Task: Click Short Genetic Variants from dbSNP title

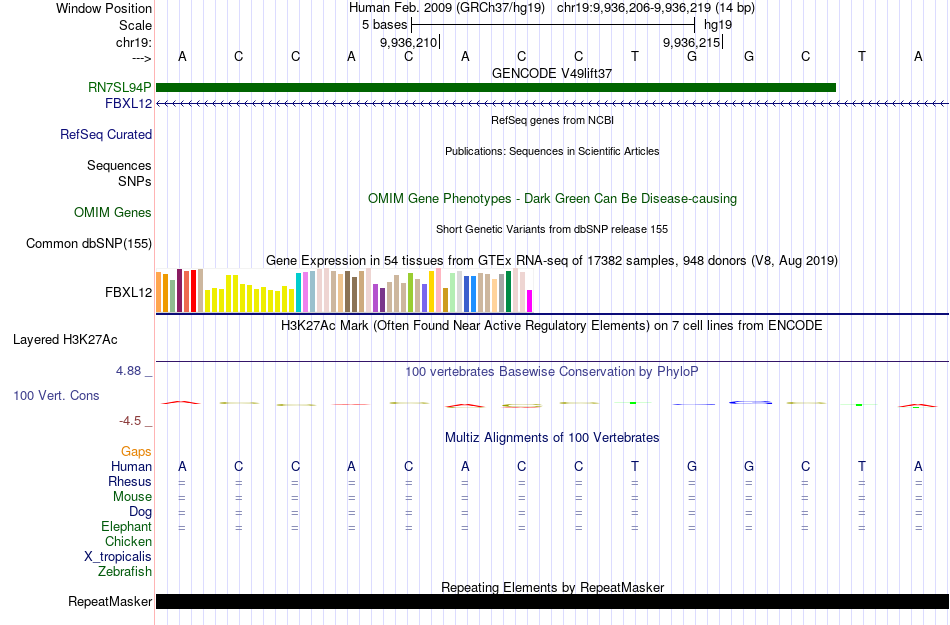Action: point(552,230)
